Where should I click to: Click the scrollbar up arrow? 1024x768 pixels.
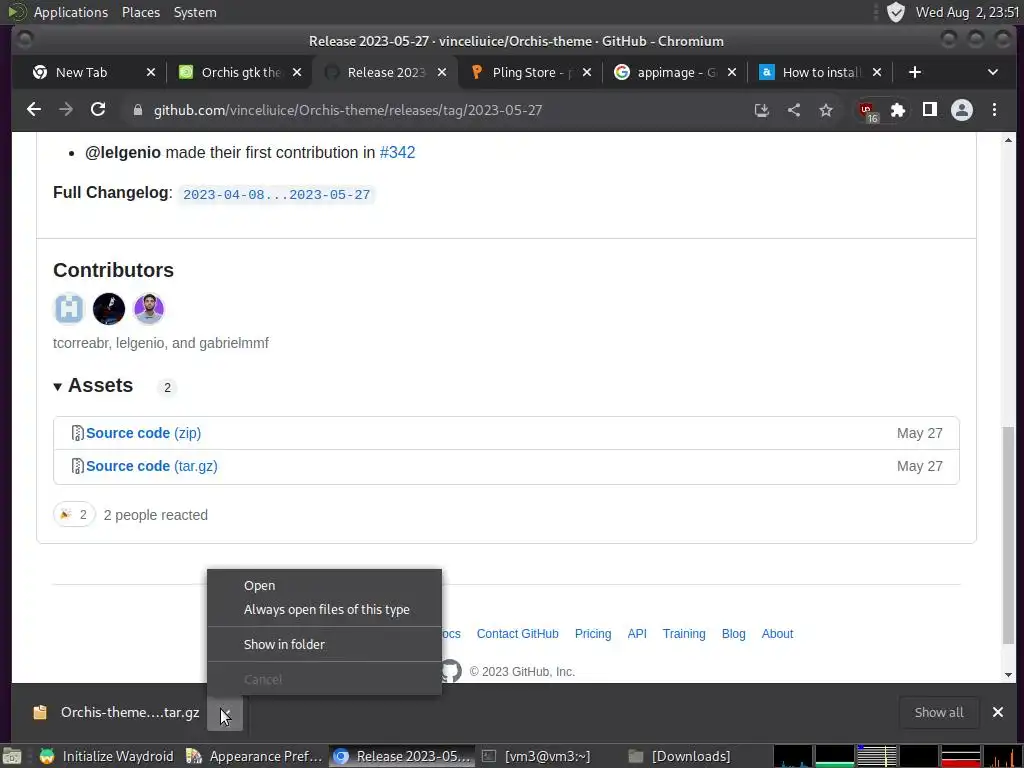coord(1008,140)
